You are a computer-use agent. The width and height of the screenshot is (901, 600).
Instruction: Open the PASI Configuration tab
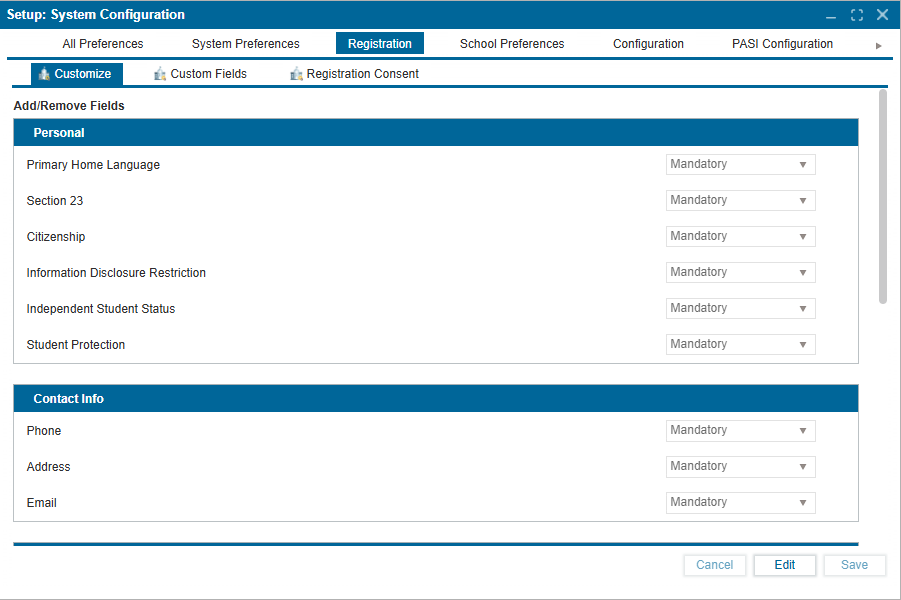pyautogui.click(x=781, y=44)
